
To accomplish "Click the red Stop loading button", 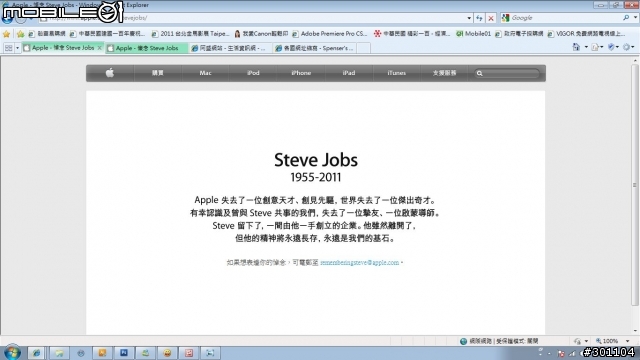I will 491,18.
